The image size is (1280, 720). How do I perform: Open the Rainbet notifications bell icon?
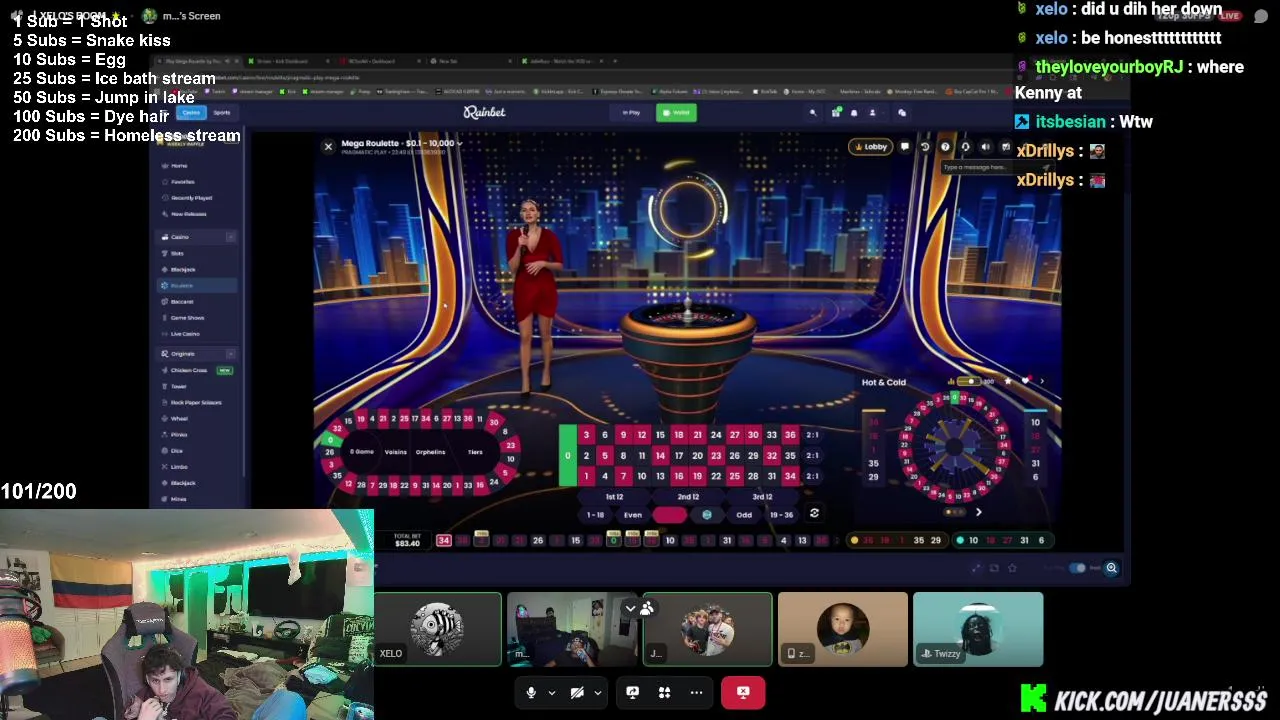854,112
